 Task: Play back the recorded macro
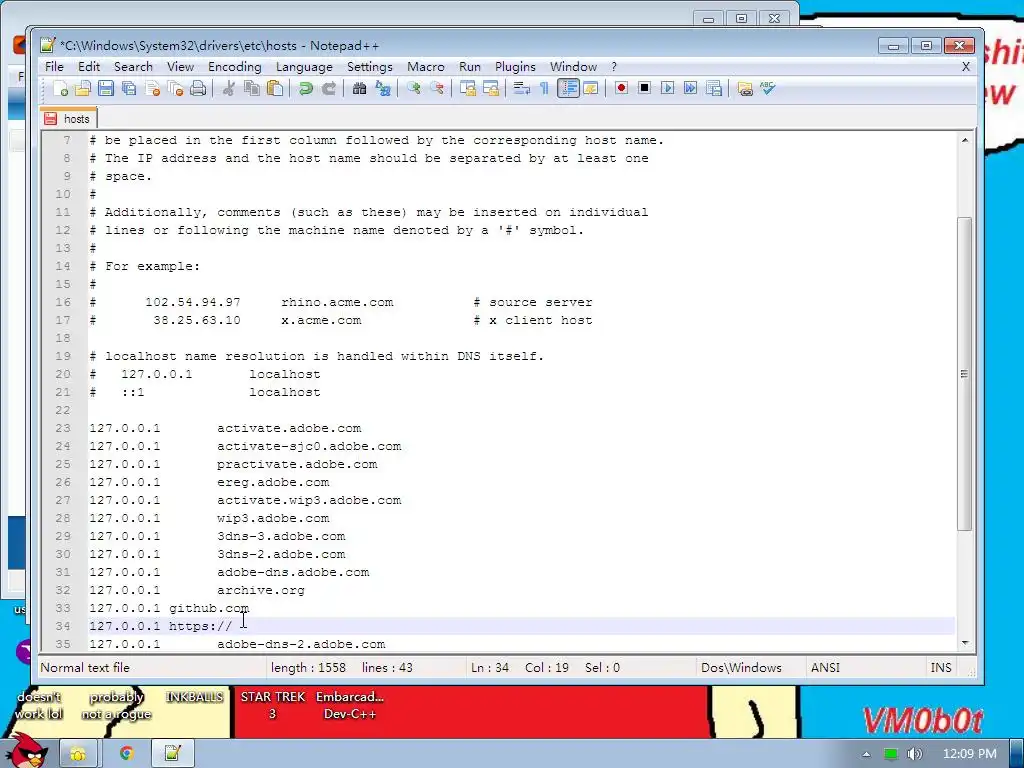(x=667, y=88)
